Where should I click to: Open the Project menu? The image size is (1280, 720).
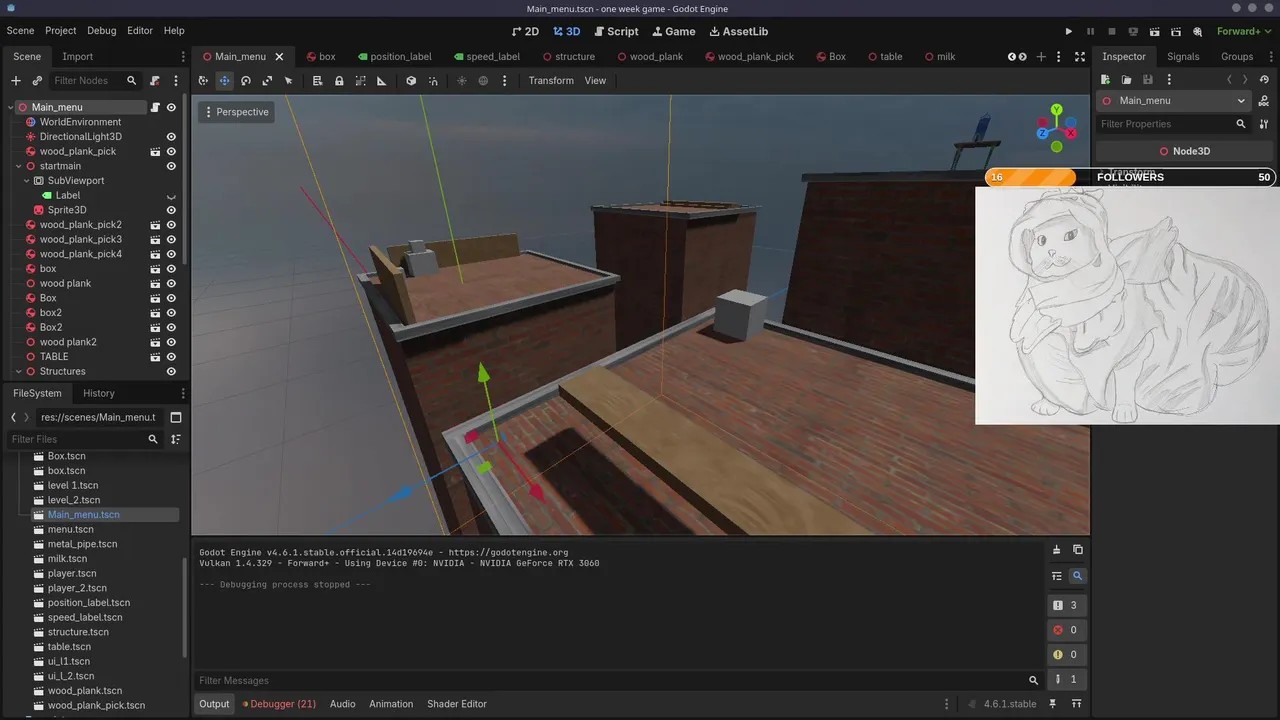pos(61,31)
